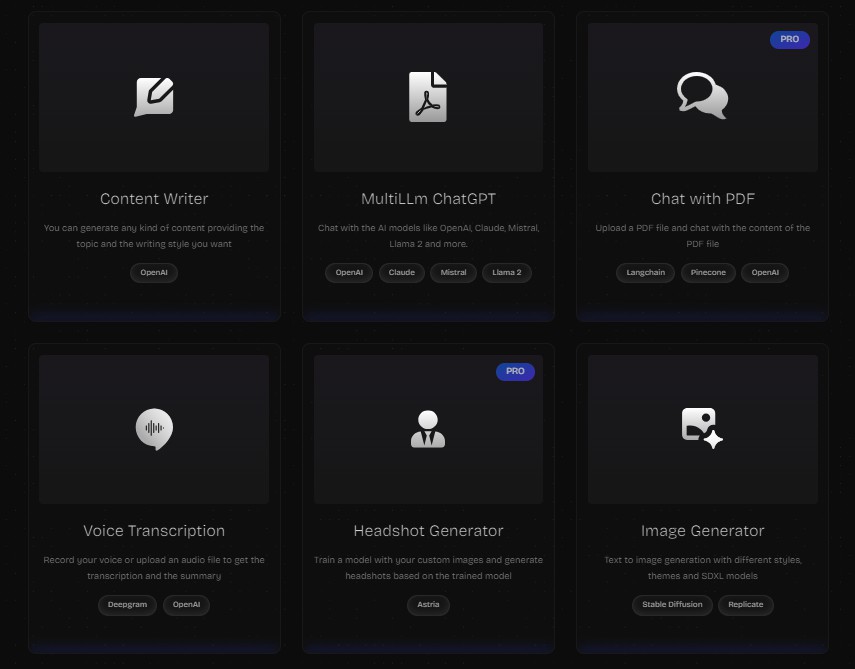Viewport: 855px width, 669px height.
Task: Open the Voice Transcription title
Action: [x=154, y=531]
